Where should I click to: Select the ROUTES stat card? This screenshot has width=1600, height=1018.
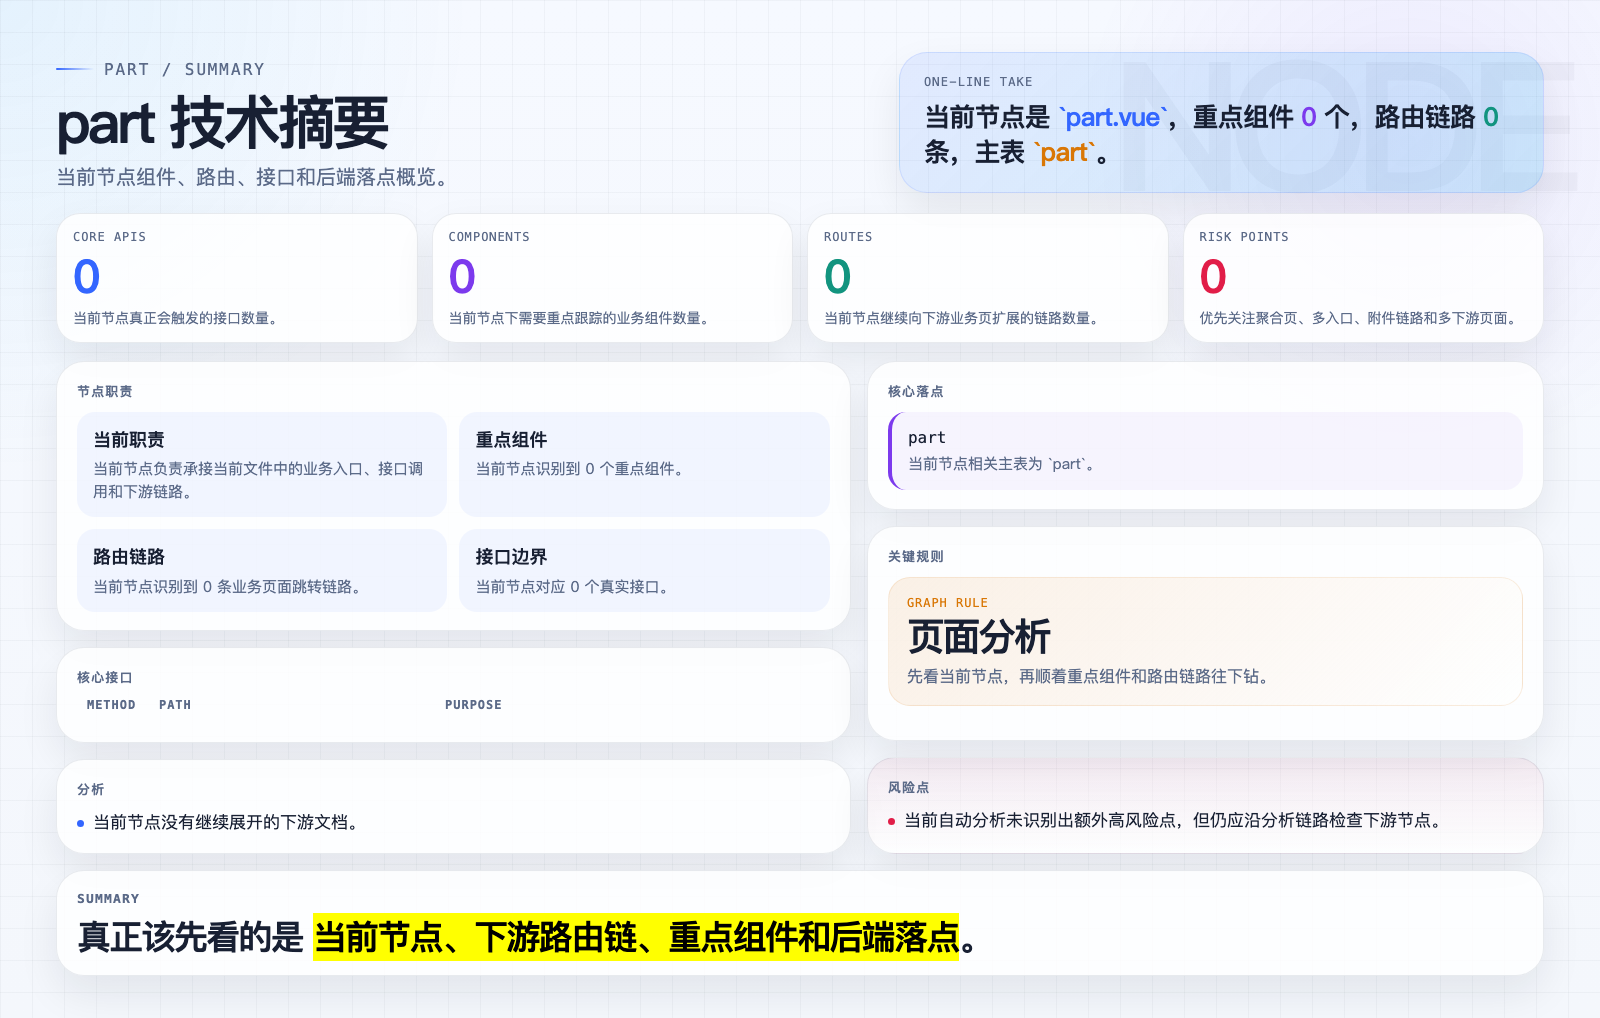click(988, 278)
